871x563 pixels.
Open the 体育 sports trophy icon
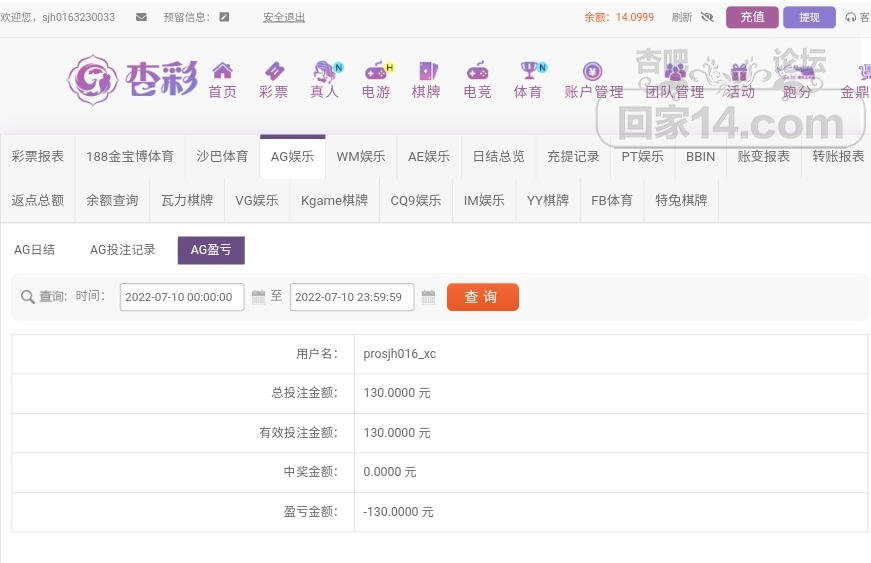(x=528, y=71)
